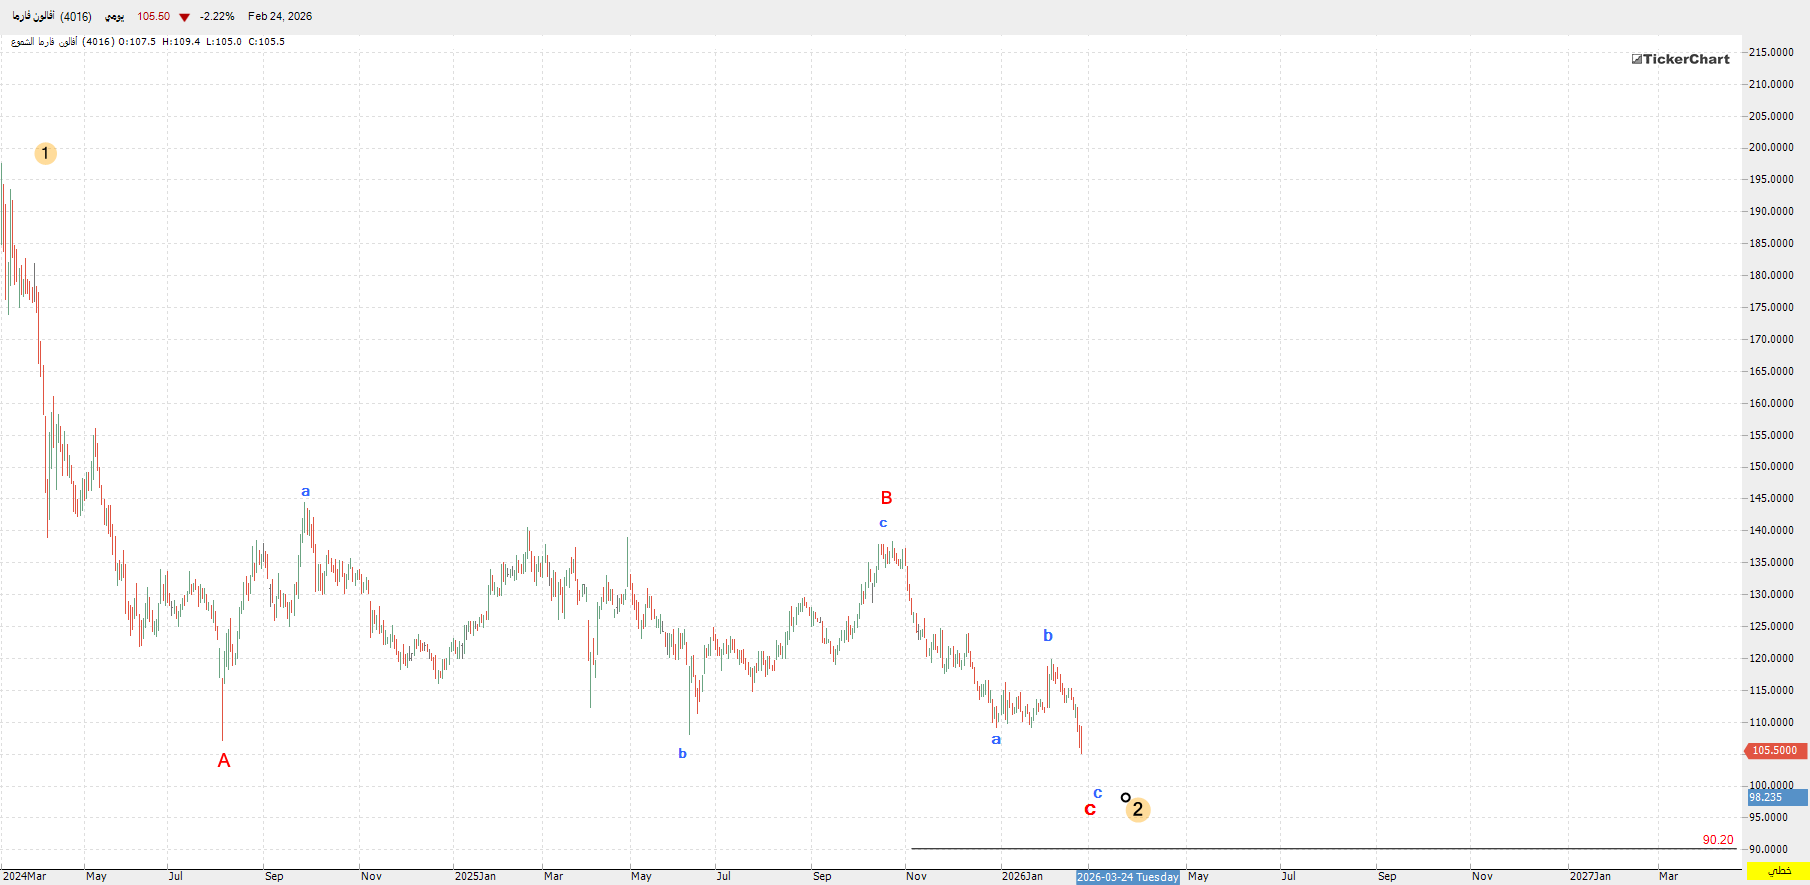
Task: Click the Feb 24, 2026 date label
Action: (280, 16)
